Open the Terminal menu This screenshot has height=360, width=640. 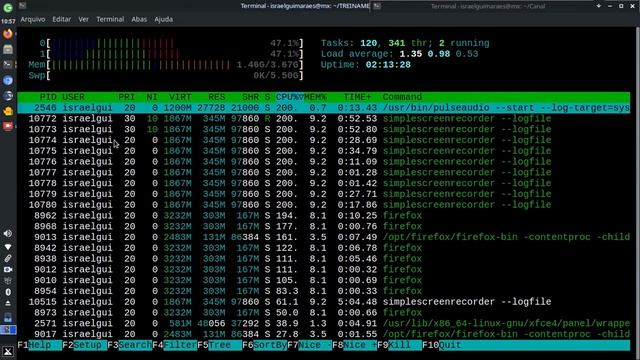(110, 19)
